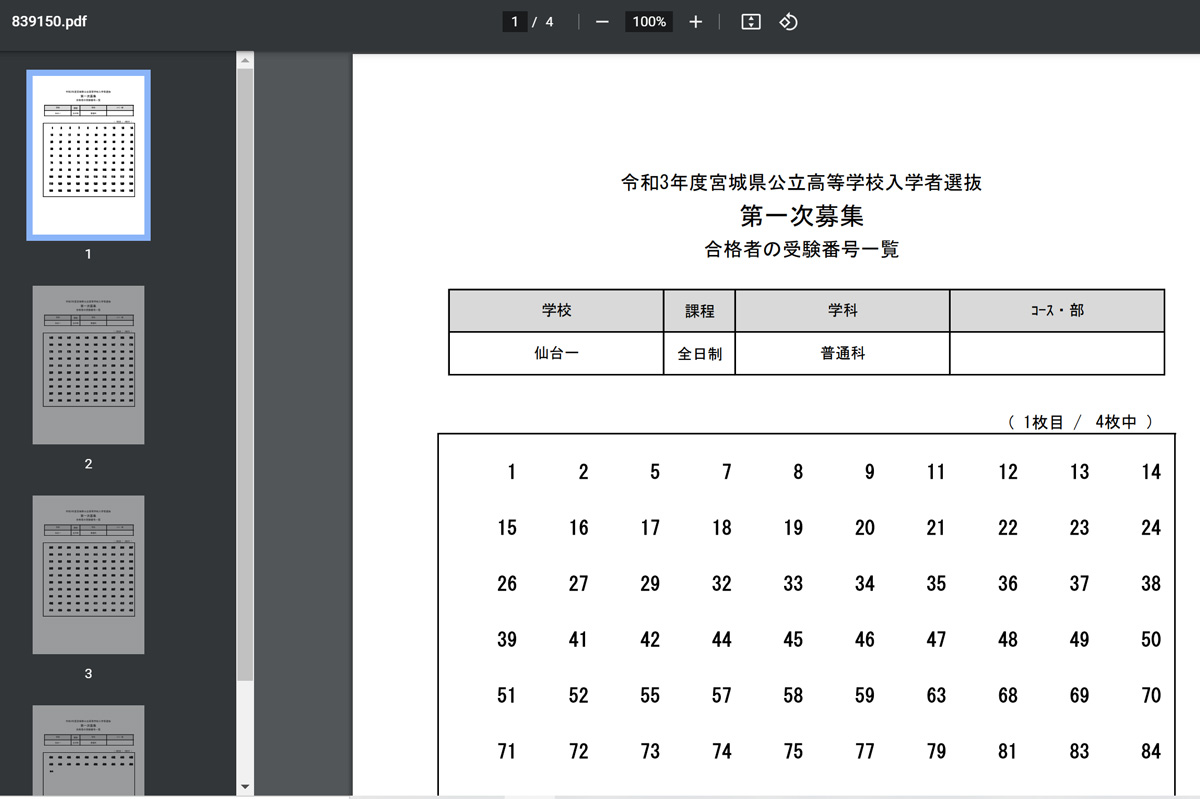
Task: Click the 第一次募集 heading in the document
Action: 802,215
